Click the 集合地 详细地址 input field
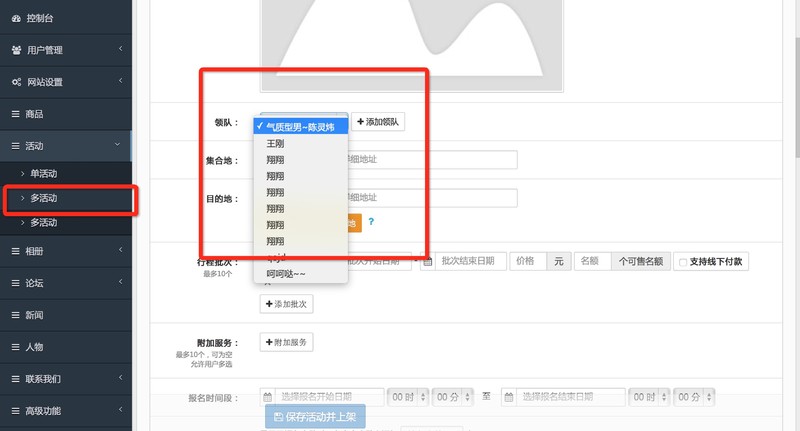This screenshot has width=800, height=431. point(433,160)
